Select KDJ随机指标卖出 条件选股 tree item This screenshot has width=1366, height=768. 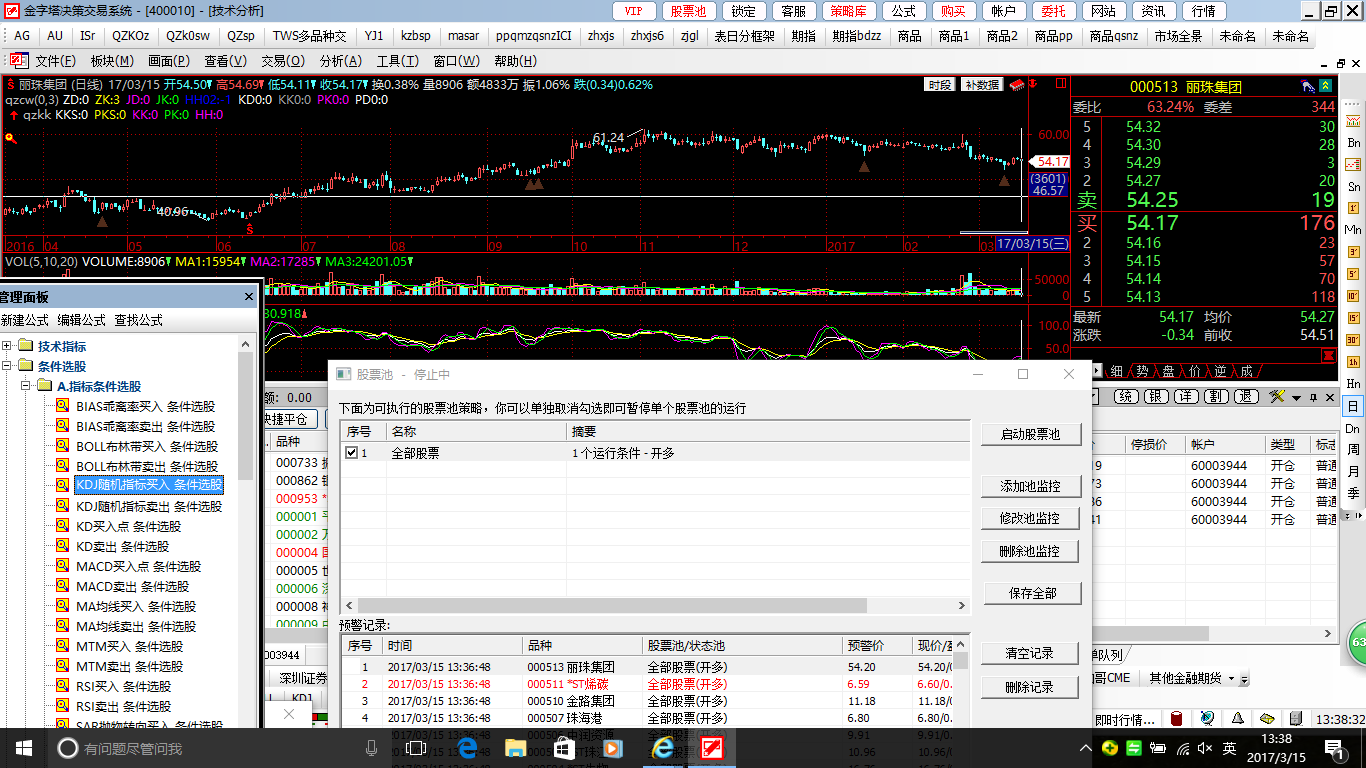(x=149, y=506)
